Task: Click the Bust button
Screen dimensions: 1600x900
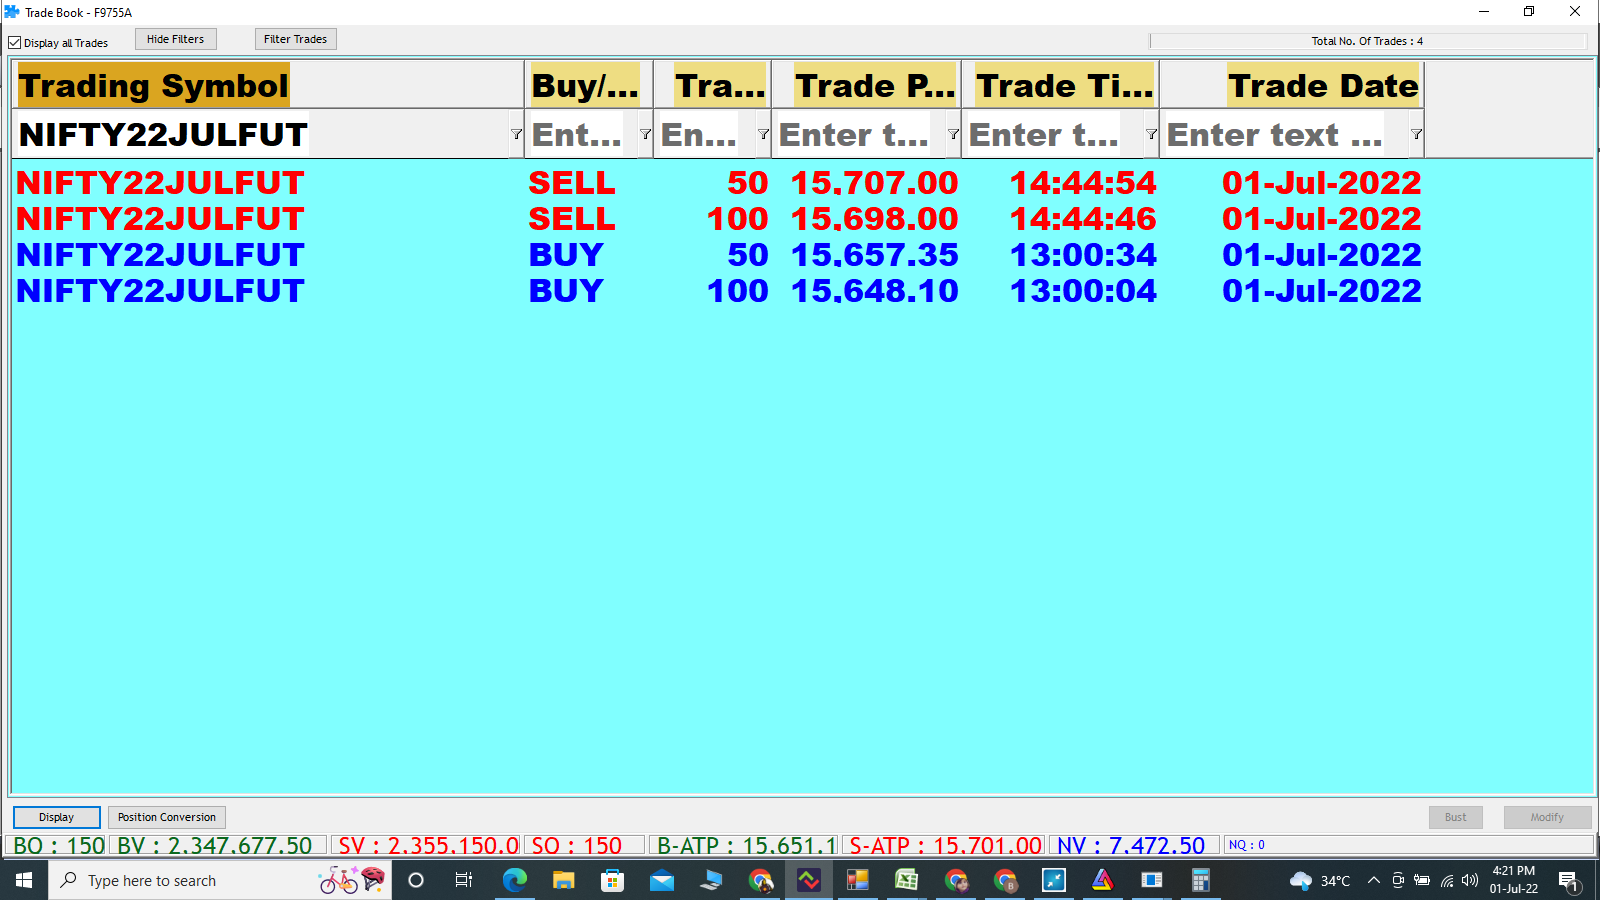Action: [1456, 817]
